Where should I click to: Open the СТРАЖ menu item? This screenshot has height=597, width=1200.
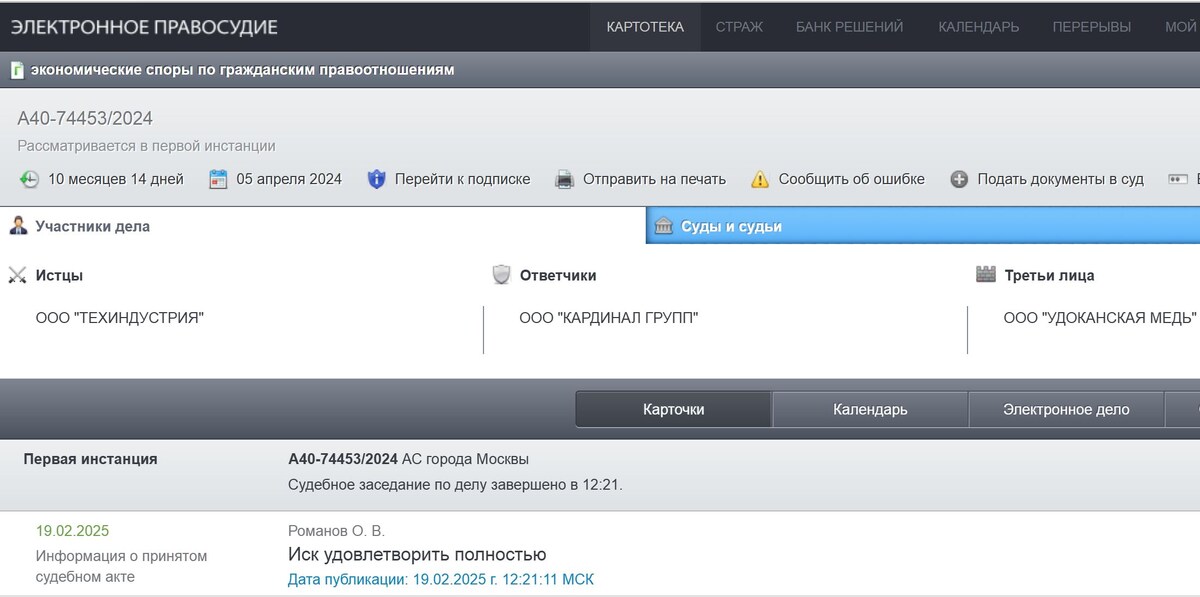coord(739,27)
